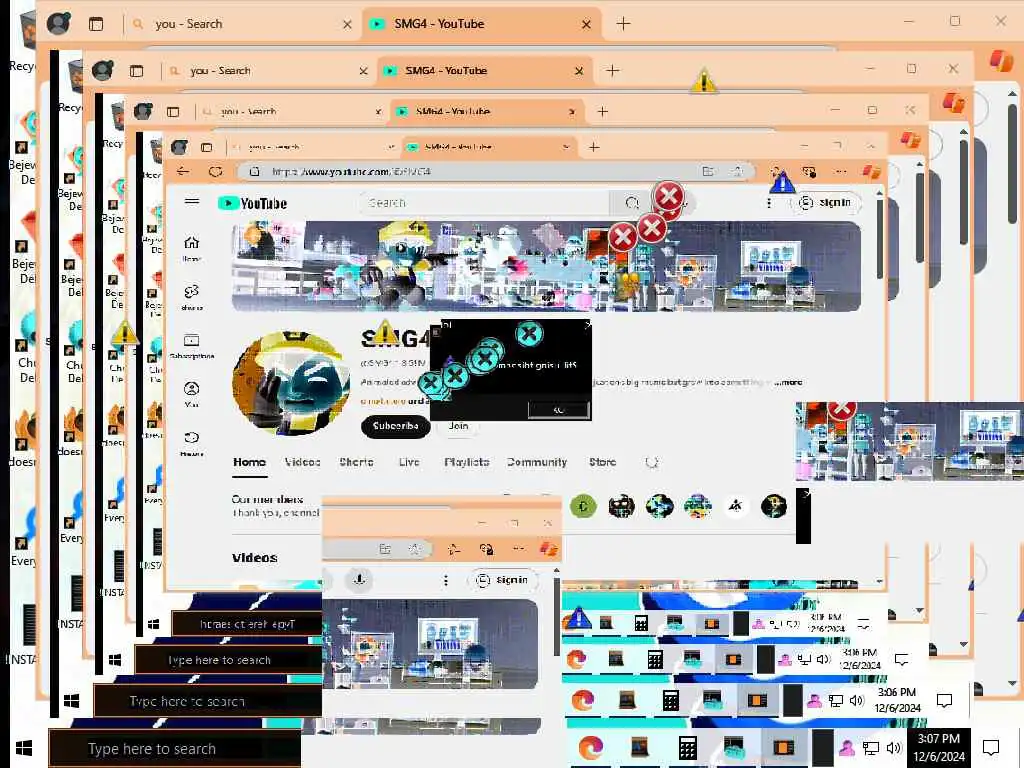This screenshot has width=1024, height=768.
Task: Click Windows Start button on bottom taskbar
Action: point(24,748)
